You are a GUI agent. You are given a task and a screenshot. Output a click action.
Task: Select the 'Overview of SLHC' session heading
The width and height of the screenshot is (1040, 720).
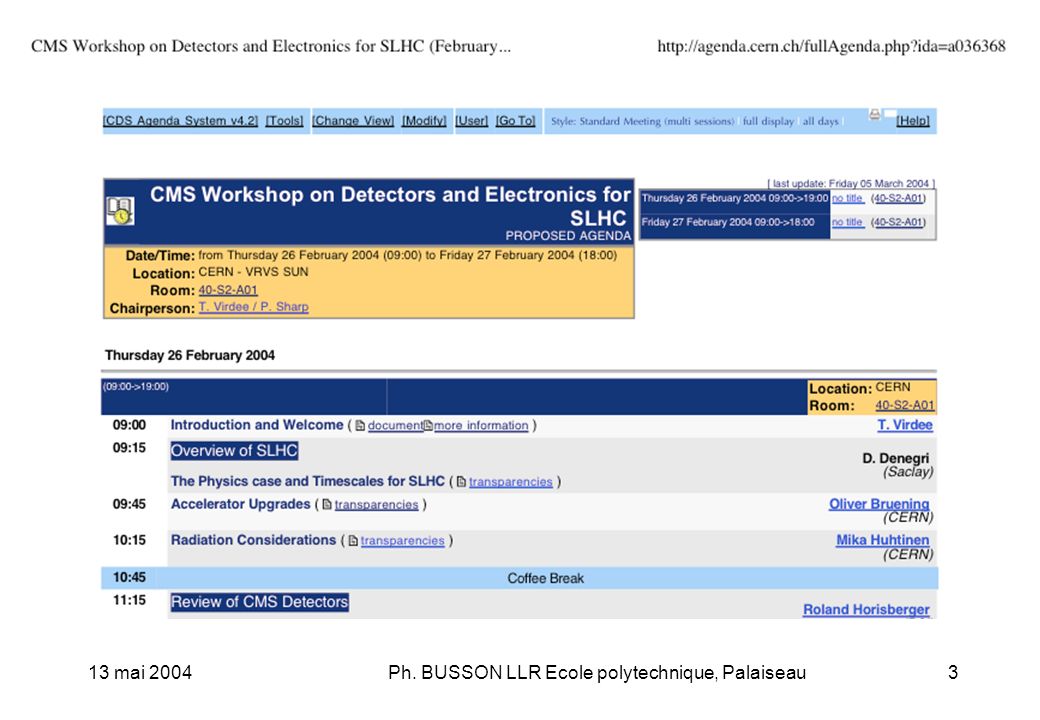pos(234,451)
